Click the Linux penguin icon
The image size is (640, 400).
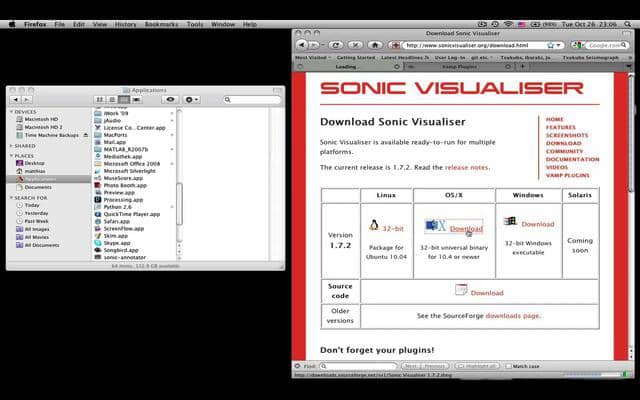tap(373, 225)
